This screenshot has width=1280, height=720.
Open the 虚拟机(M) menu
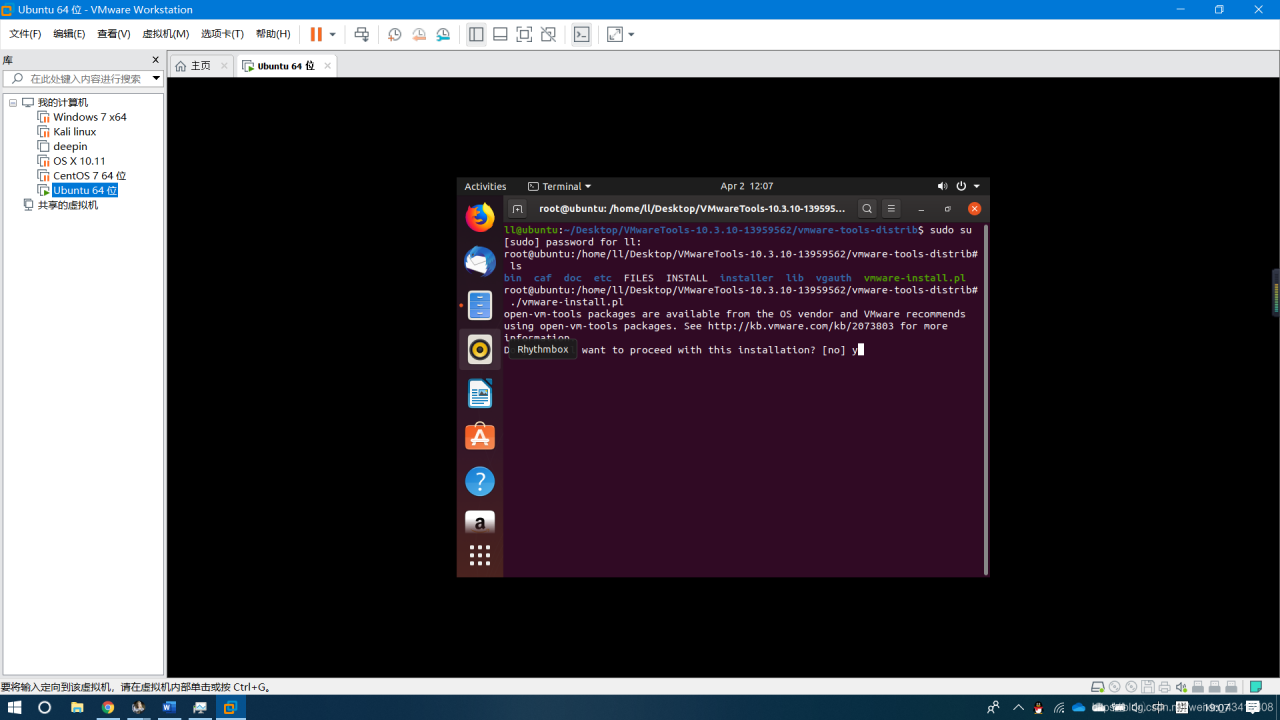click(165, 34)
